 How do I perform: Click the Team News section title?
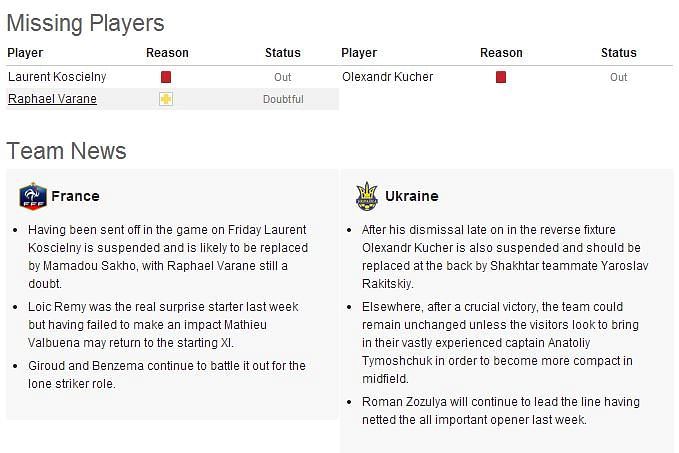[66, 151]
